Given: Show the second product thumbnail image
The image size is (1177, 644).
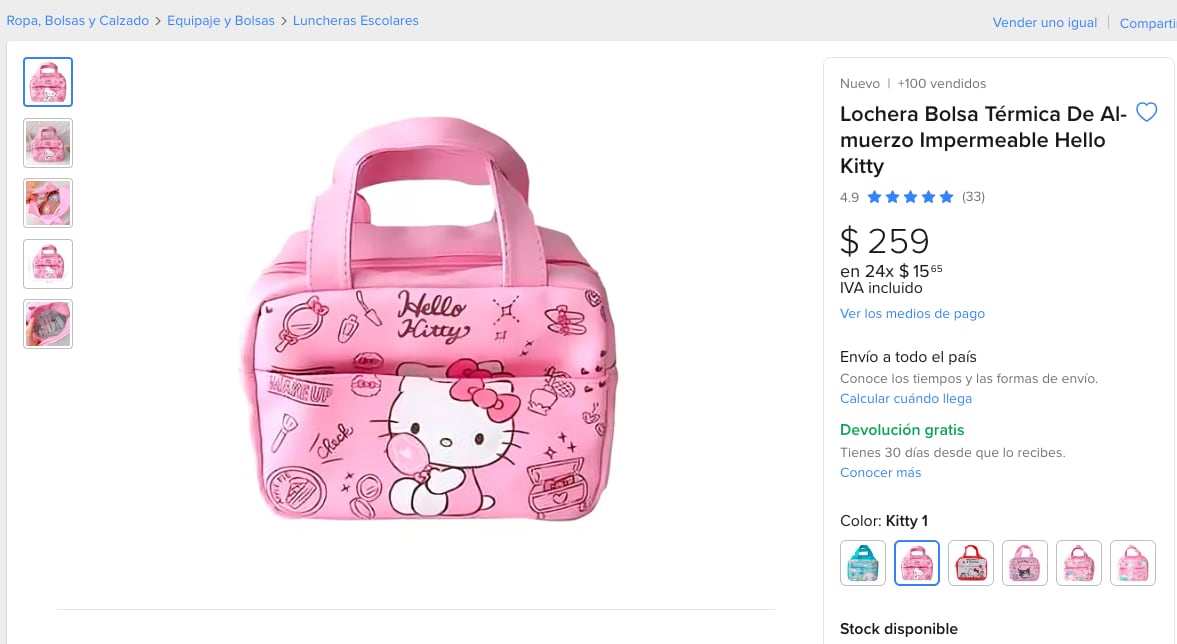Looking at the screenshot, I should 48,143.
